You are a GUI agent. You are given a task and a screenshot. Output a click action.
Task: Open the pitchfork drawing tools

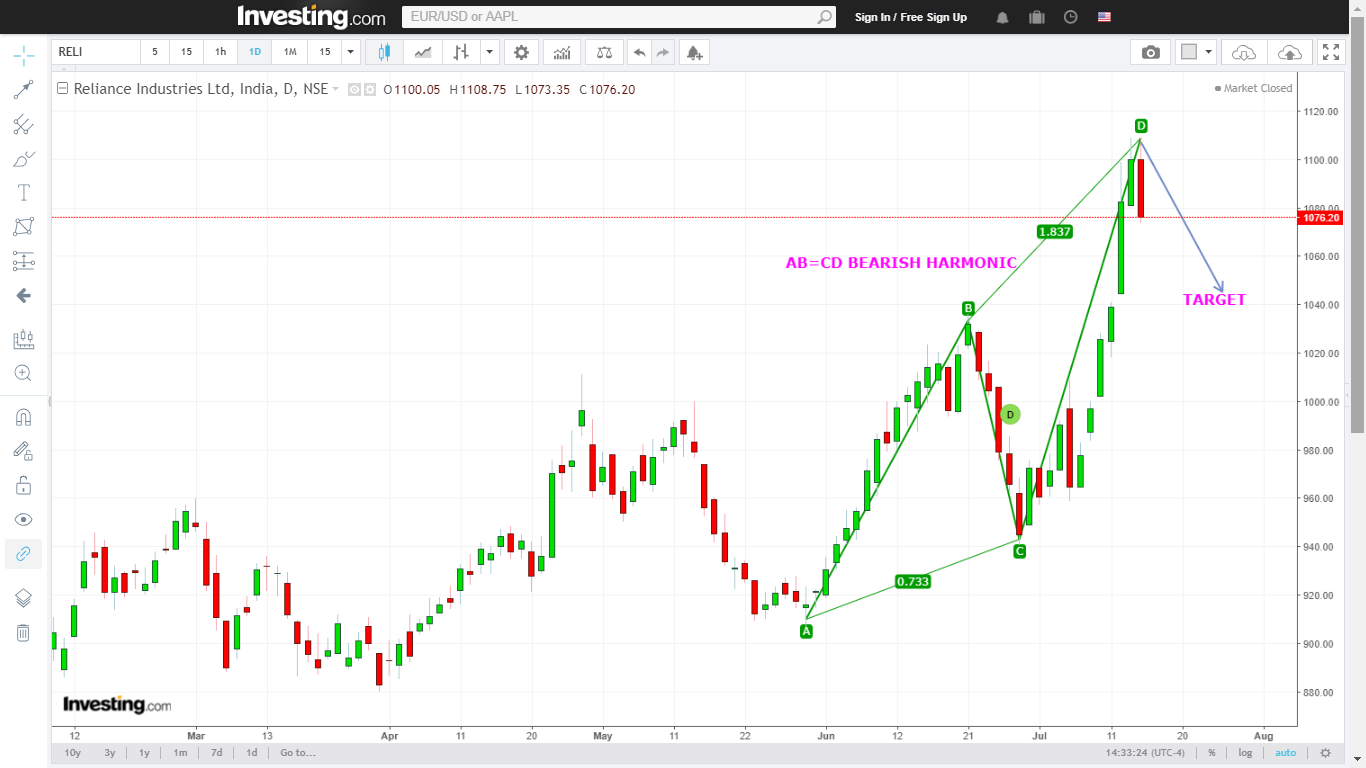(23, 125)
